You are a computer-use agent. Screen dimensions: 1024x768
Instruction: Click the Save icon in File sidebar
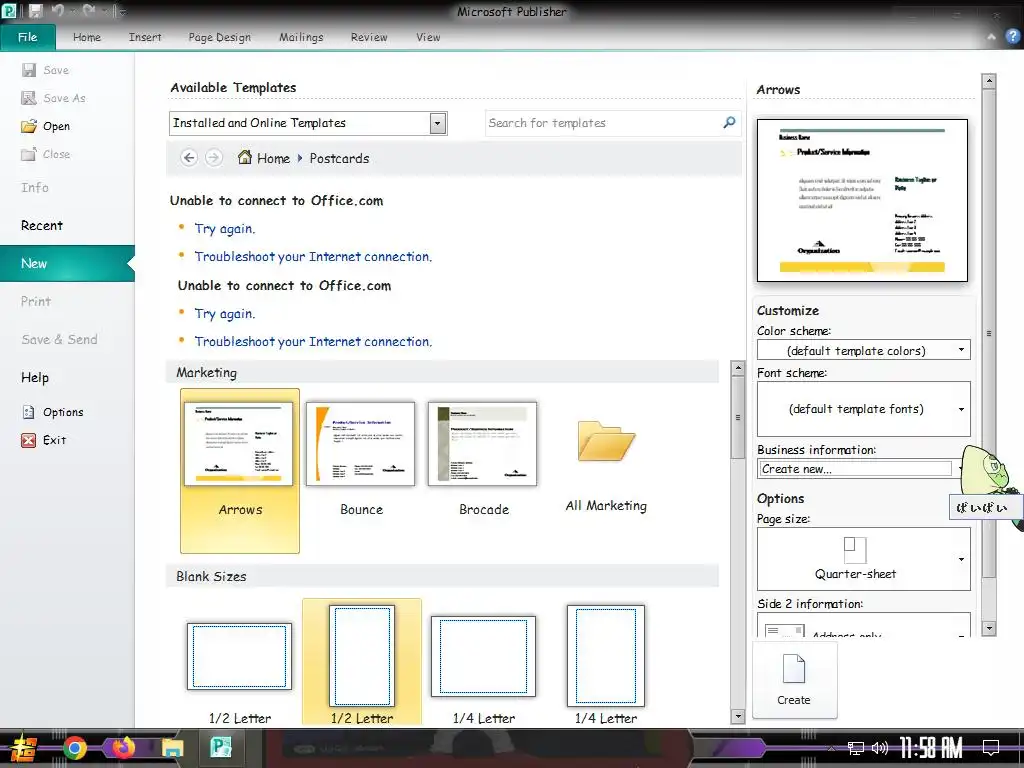(x=29, y=70)
